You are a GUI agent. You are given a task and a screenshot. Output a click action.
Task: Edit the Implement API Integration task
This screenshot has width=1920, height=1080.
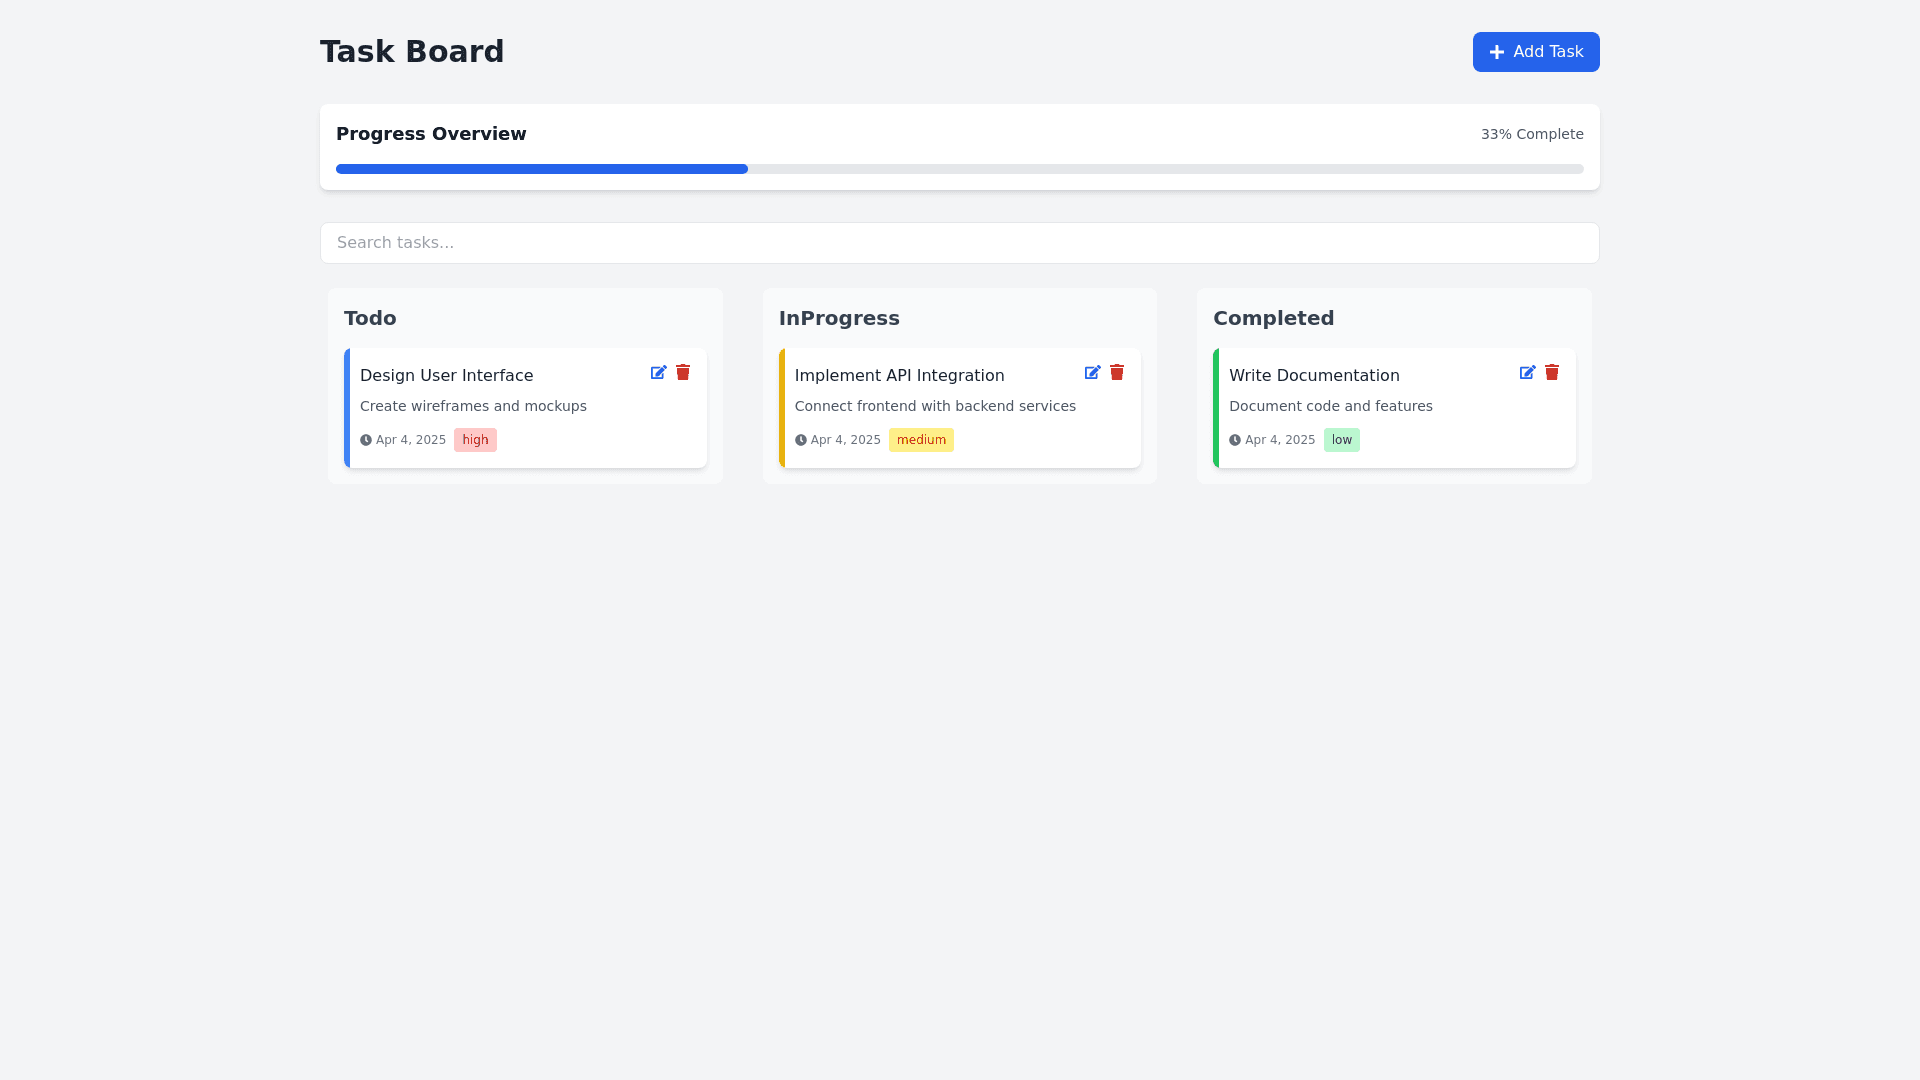coord(1092,372)
